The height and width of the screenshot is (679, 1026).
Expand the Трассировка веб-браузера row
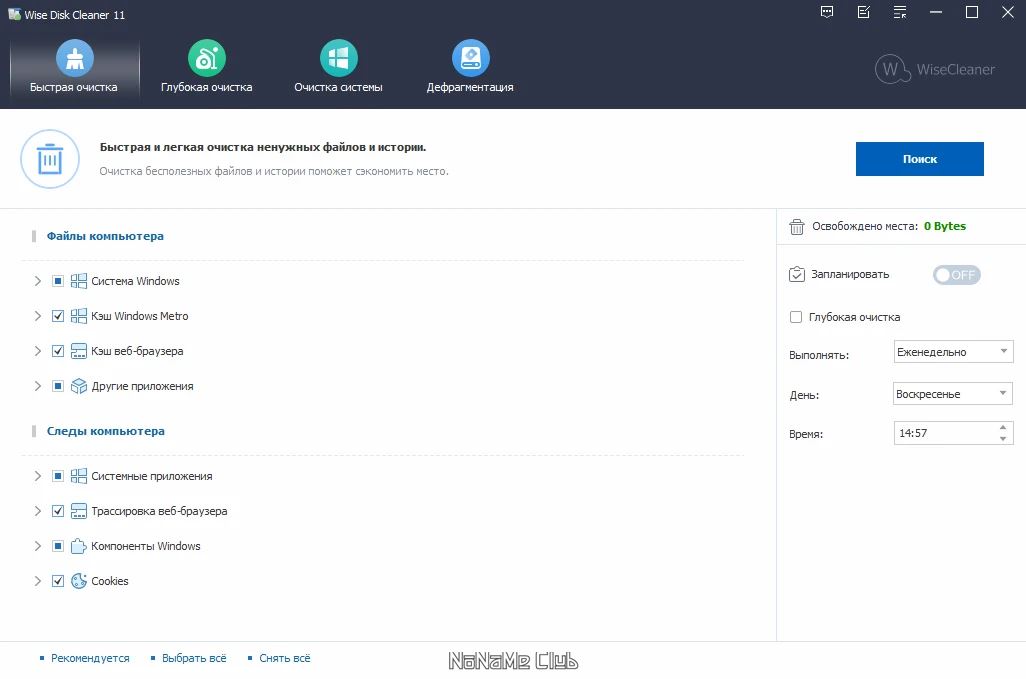click(37, 511)
